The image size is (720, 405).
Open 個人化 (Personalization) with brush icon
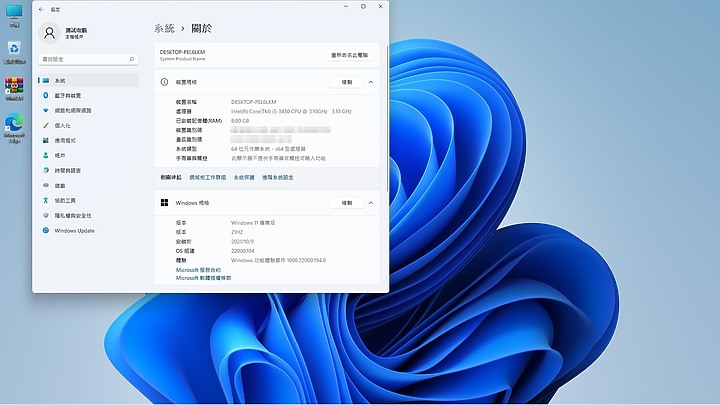88,125
